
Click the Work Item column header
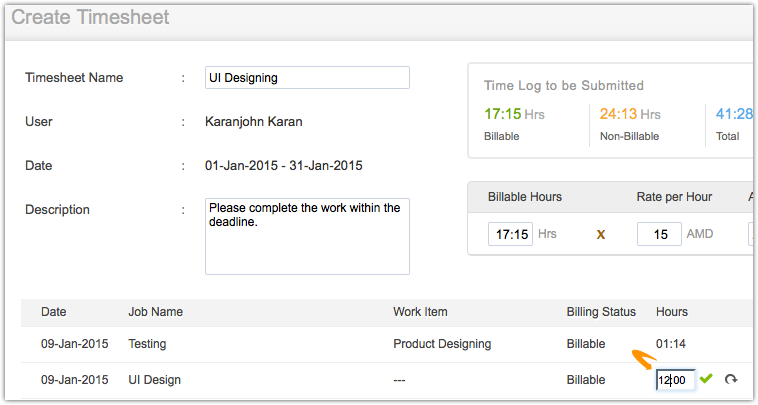(420, 312)
